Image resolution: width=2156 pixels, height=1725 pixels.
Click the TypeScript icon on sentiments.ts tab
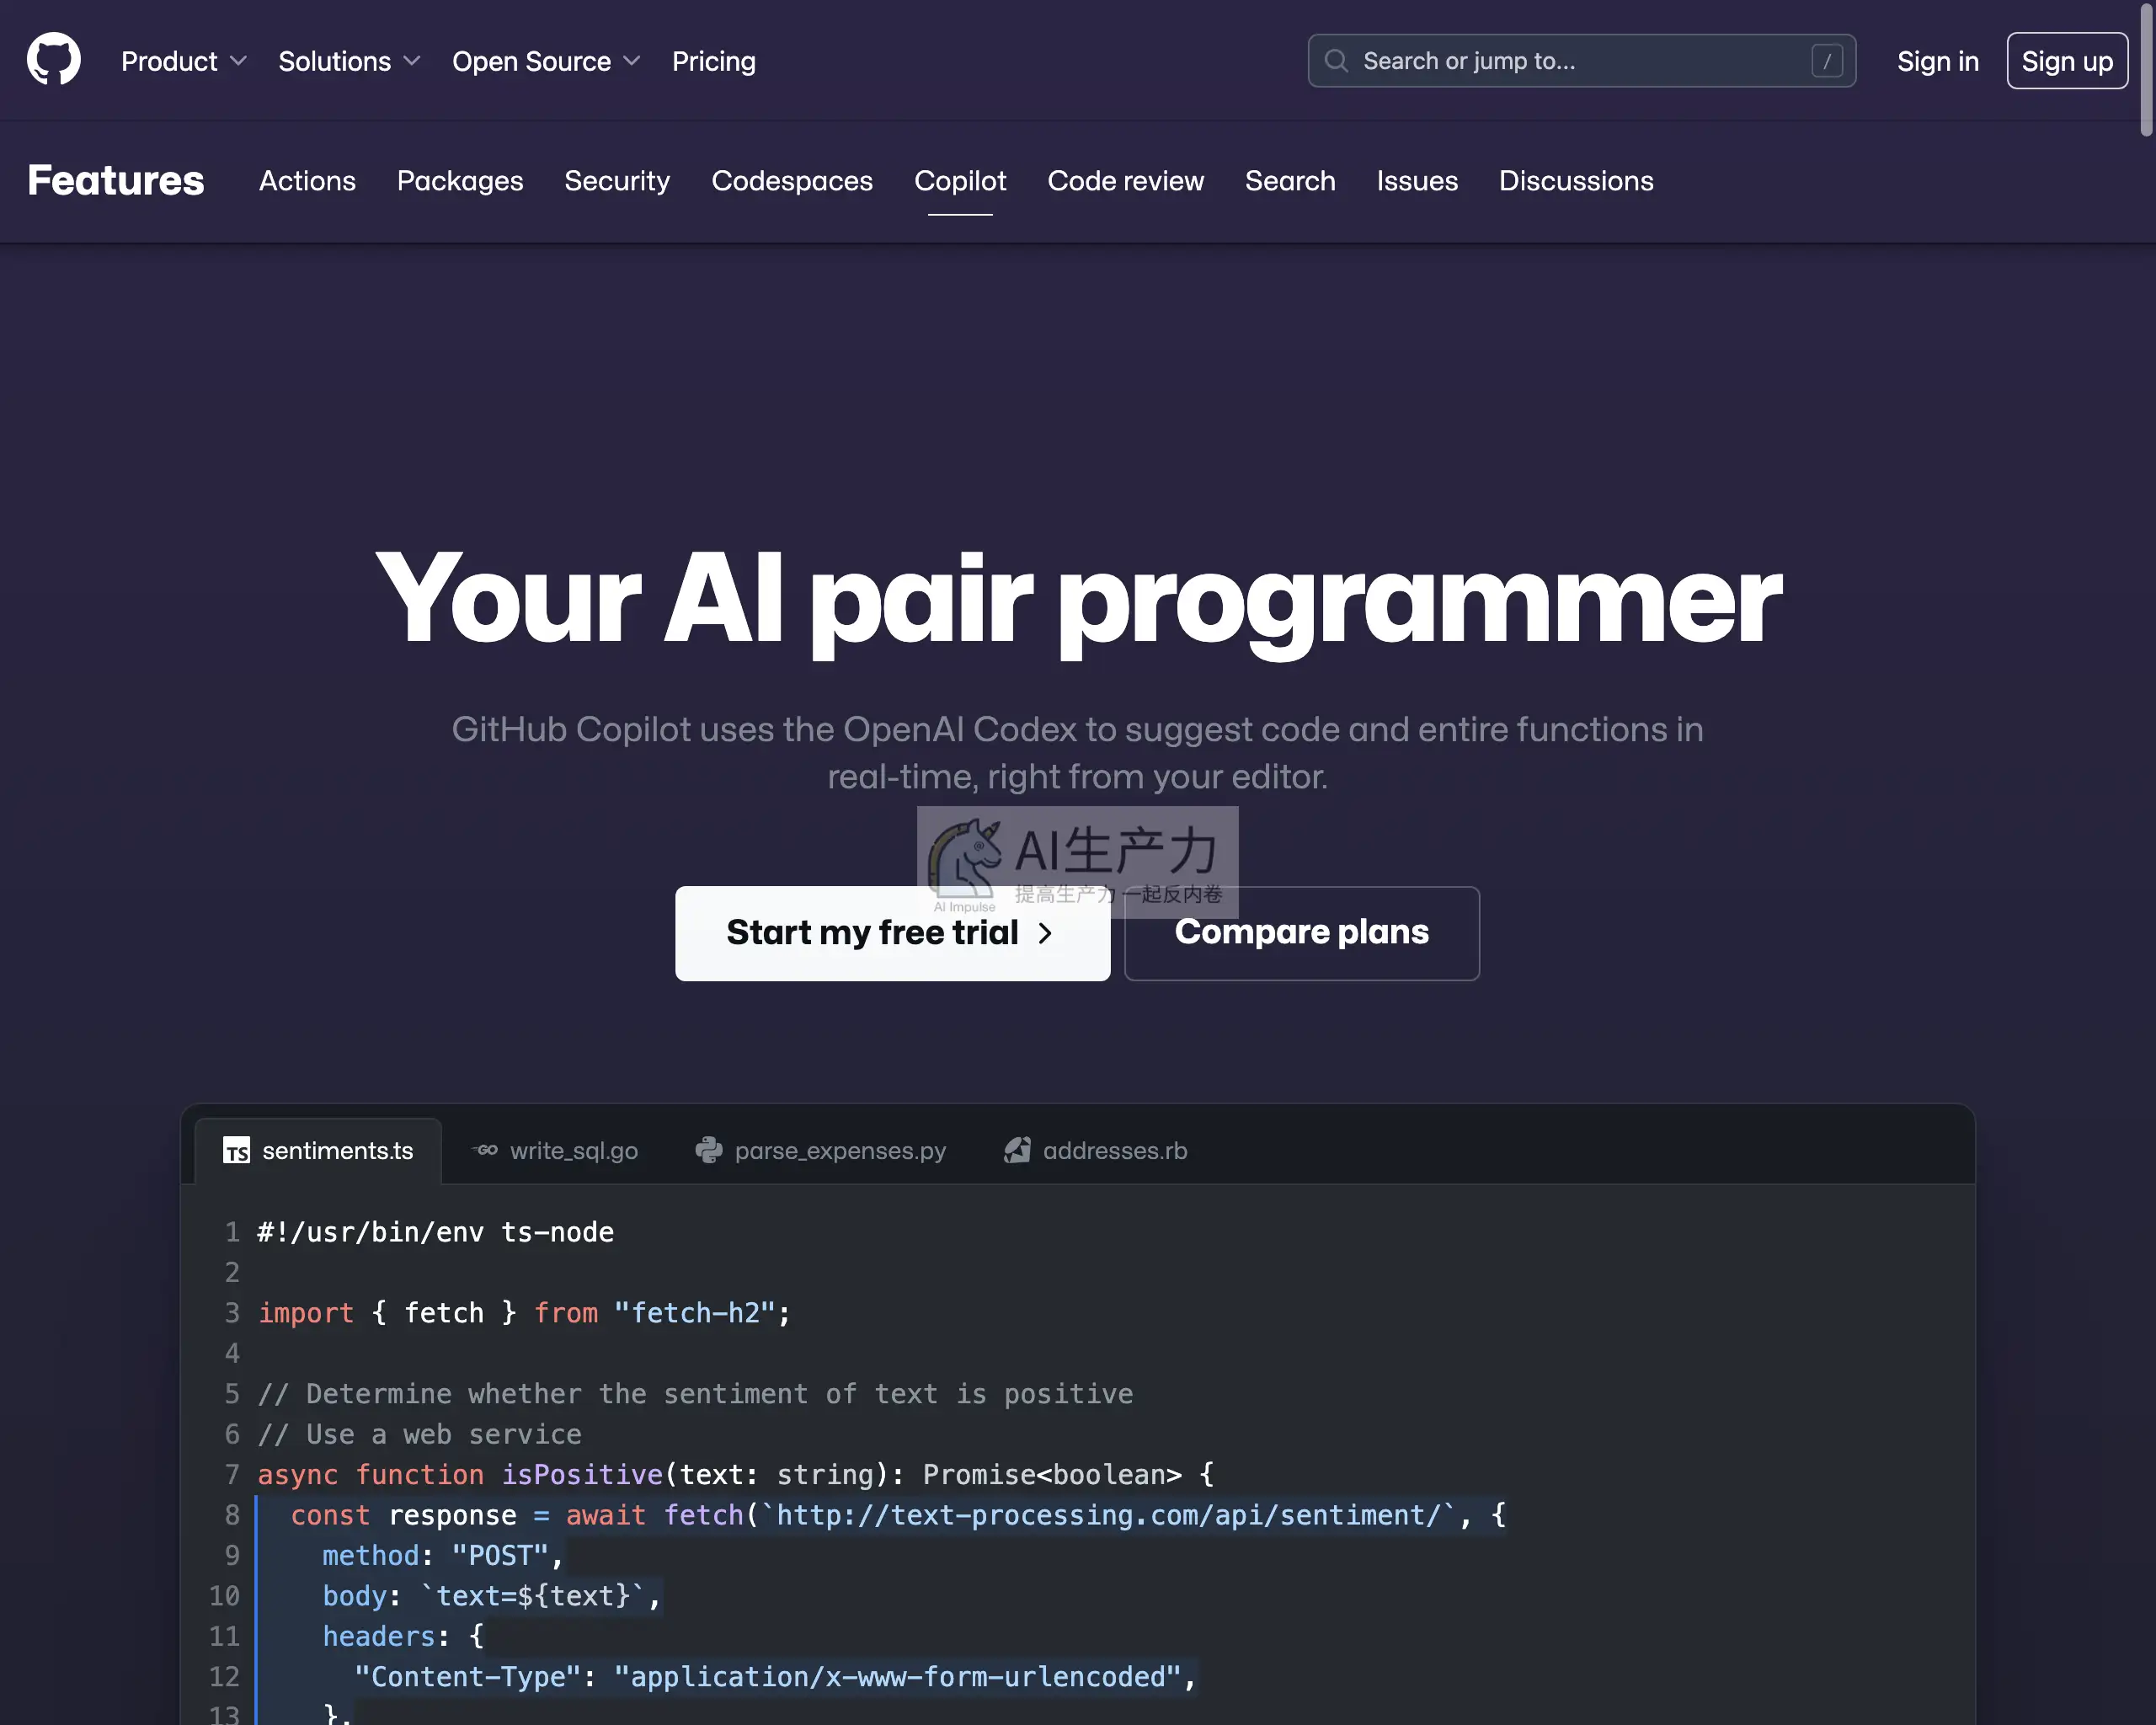pyautogui.click(x=237, y=1151)
